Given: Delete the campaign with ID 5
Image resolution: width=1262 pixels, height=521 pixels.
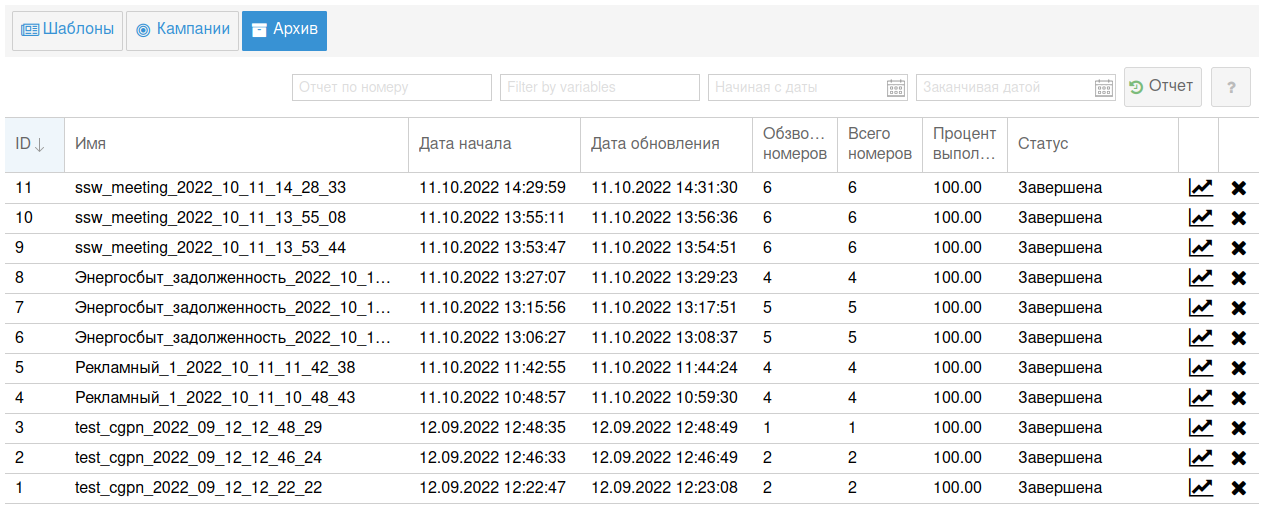Looking at the screenshot, I should pos(1238,368).
